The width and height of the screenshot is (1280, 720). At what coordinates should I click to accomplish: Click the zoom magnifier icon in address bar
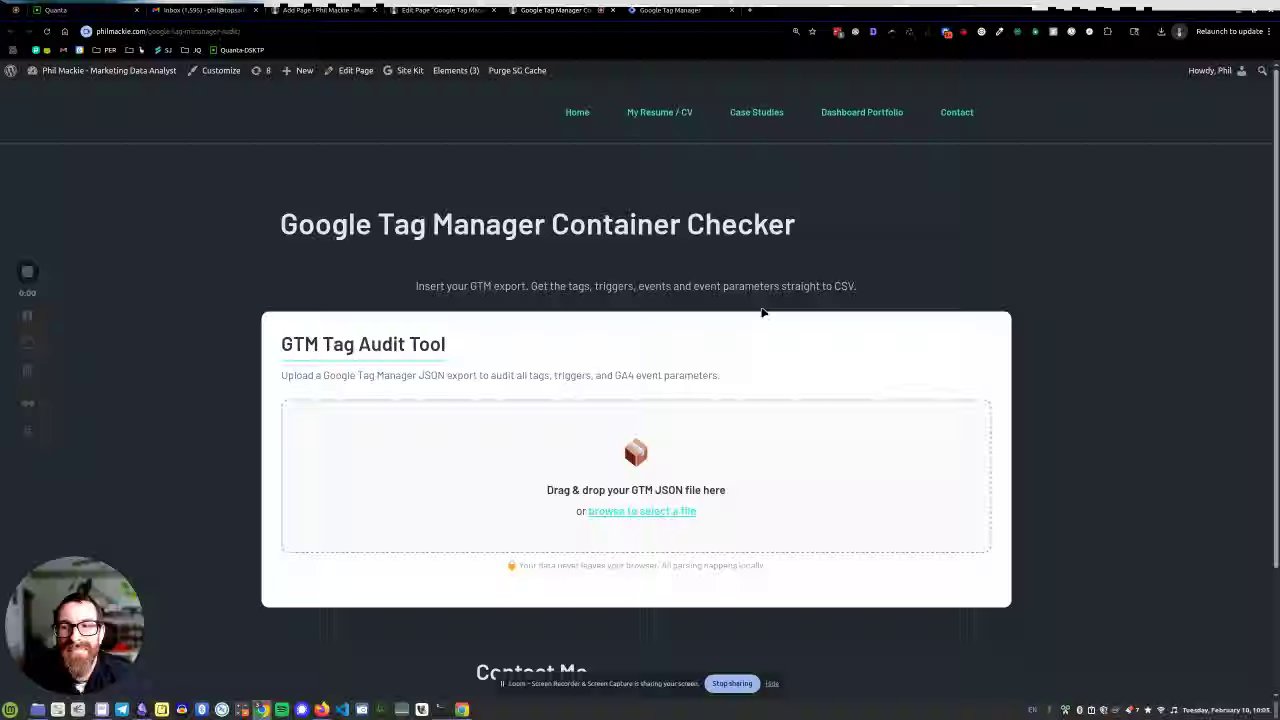(796, 31)
